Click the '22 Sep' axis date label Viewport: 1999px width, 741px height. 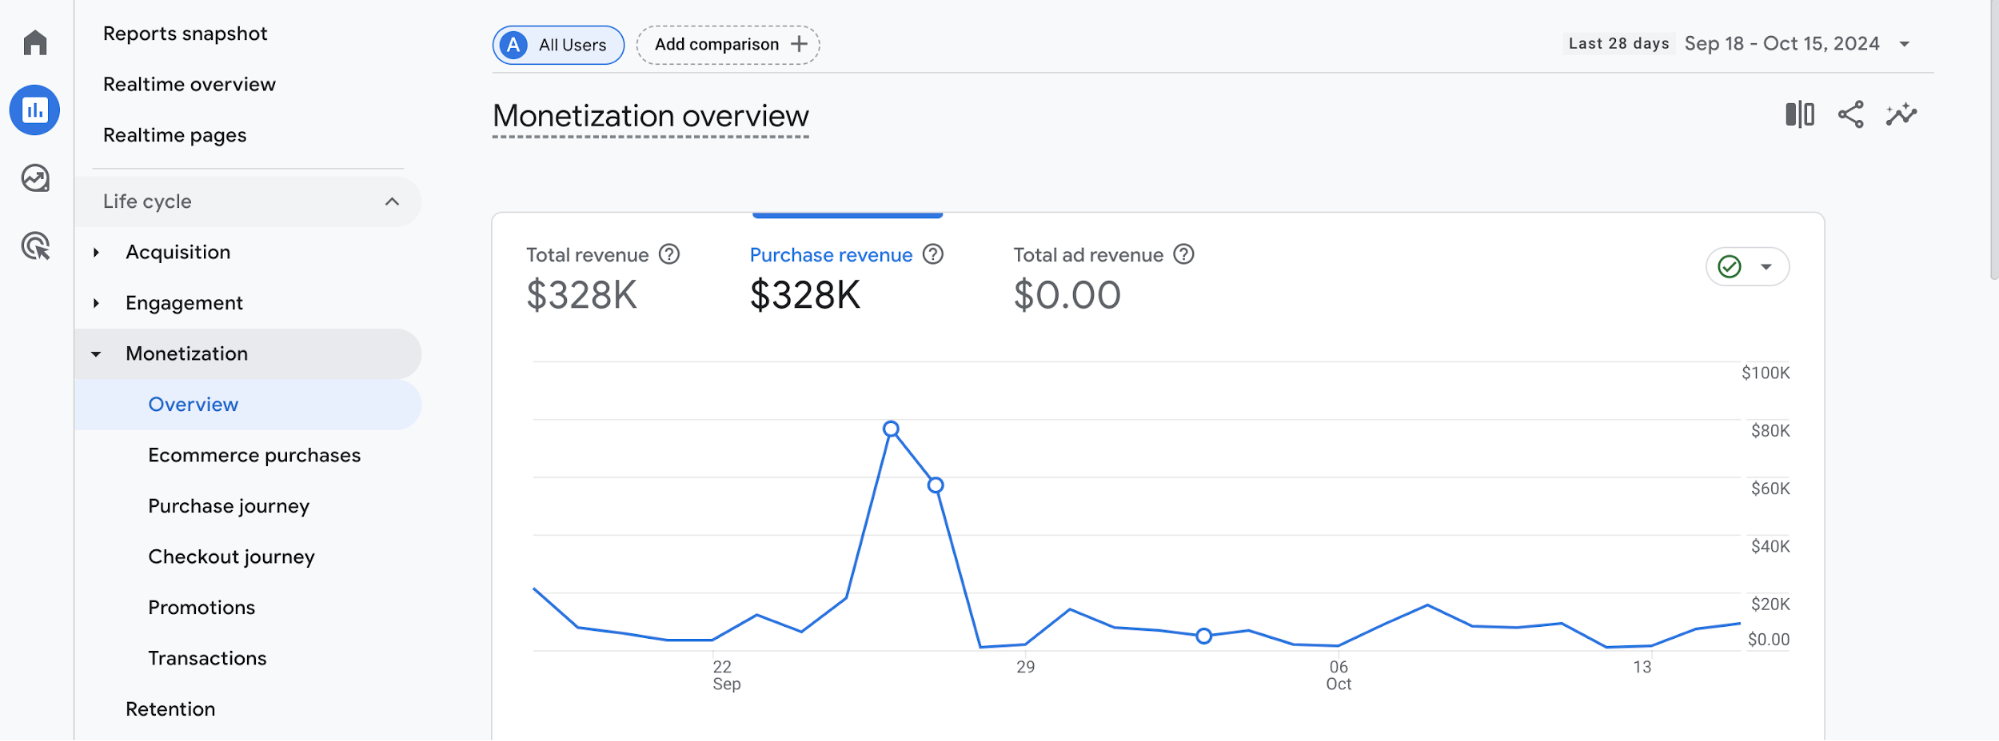(727, 675)
